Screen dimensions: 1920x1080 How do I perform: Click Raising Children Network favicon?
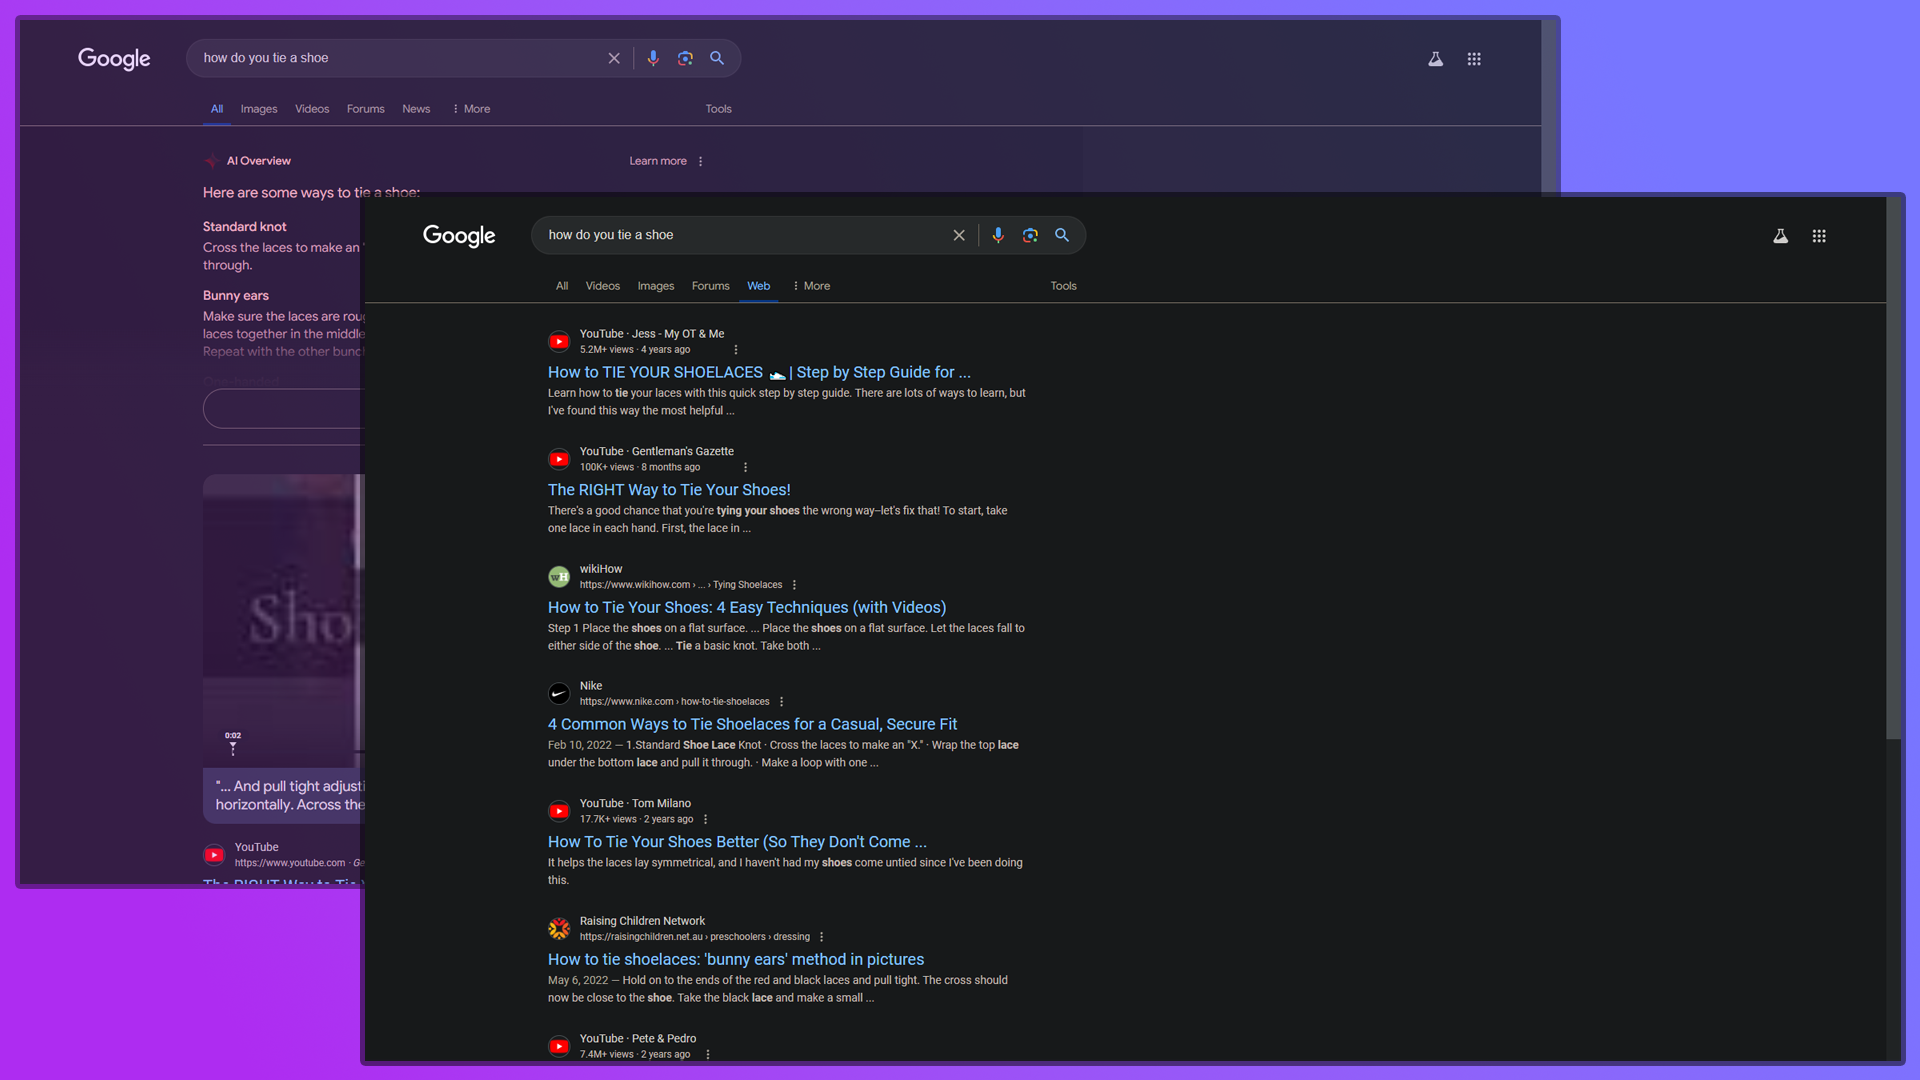(559, 929)
